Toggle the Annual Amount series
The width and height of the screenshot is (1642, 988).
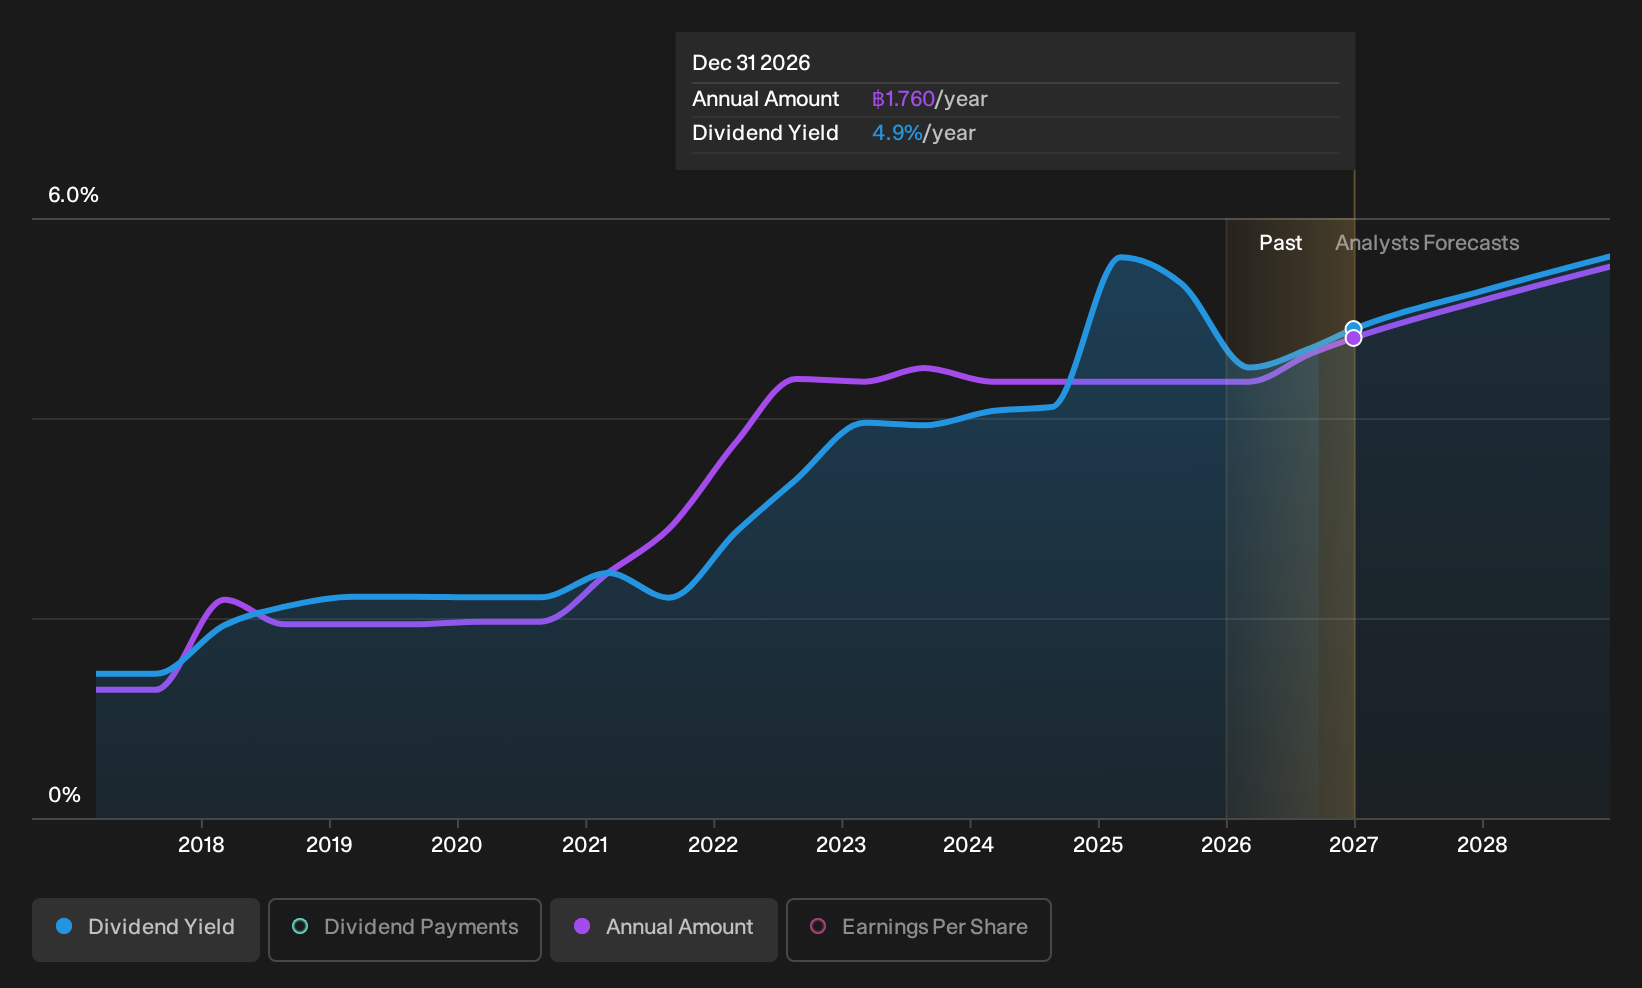coord(664,929)
